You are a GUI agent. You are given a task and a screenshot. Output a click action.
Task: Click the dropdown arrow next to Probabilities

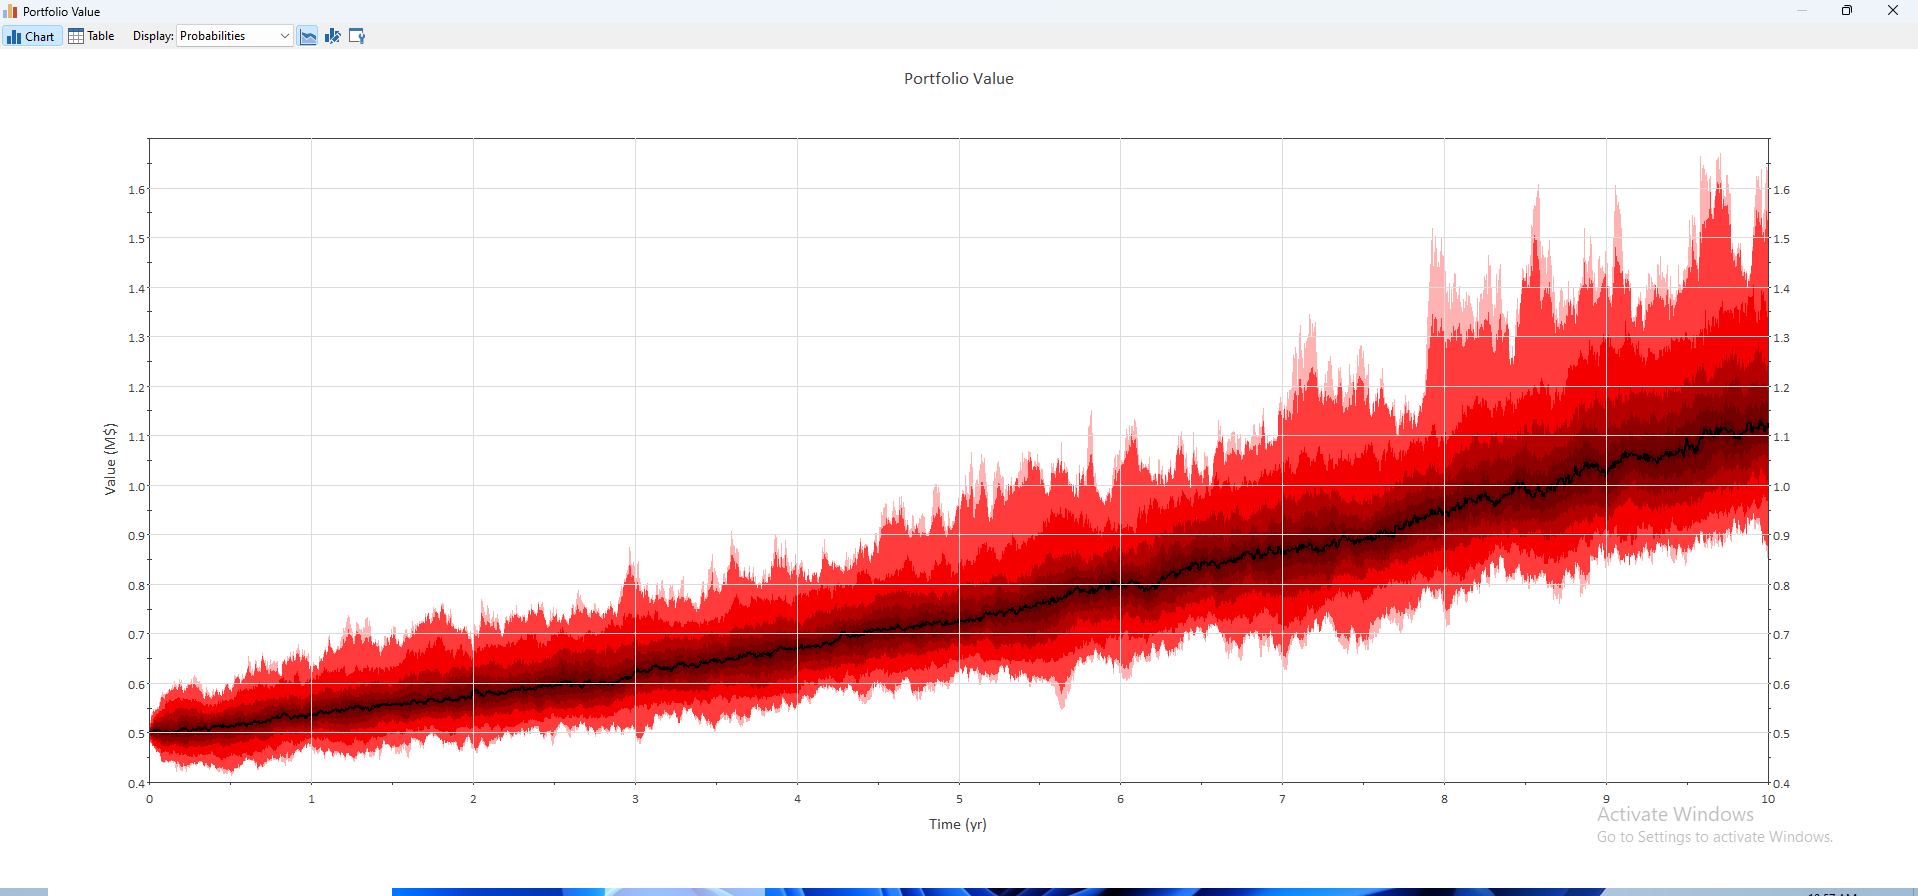tap(284, 36)
